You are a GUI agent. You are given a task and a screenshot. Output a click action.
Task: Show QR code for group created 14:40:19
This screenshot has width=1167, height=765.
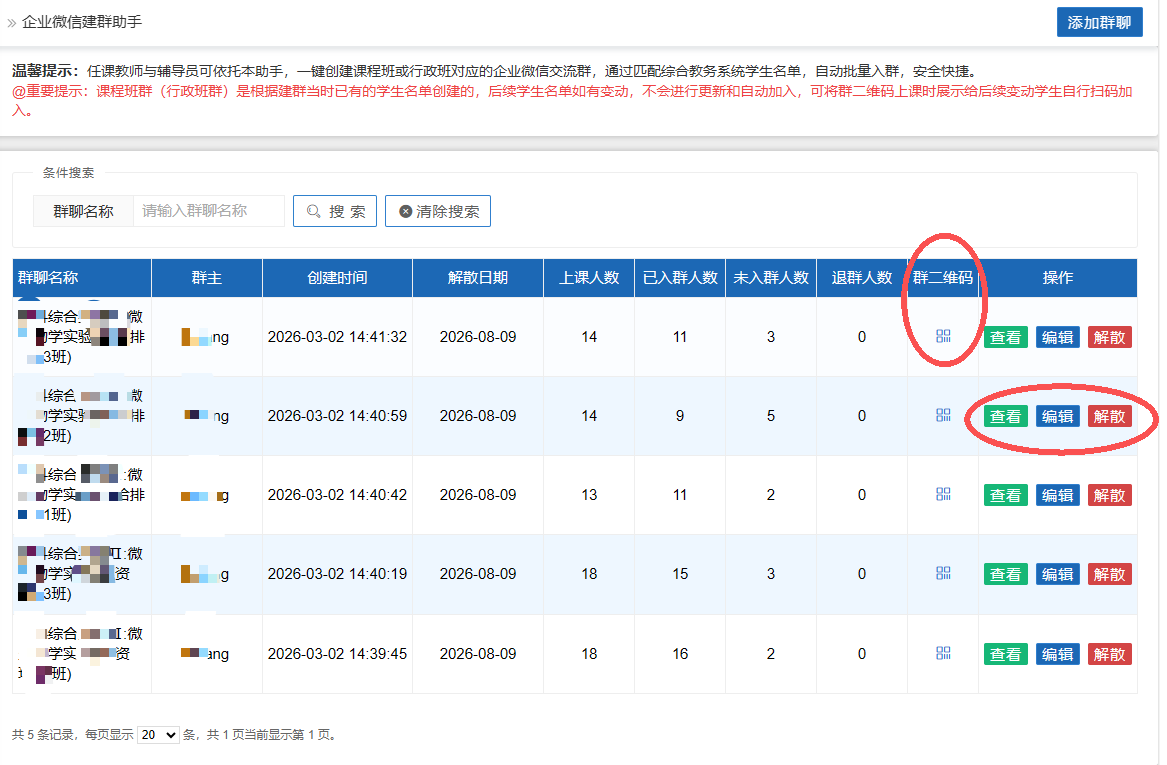tap(943, 573)
